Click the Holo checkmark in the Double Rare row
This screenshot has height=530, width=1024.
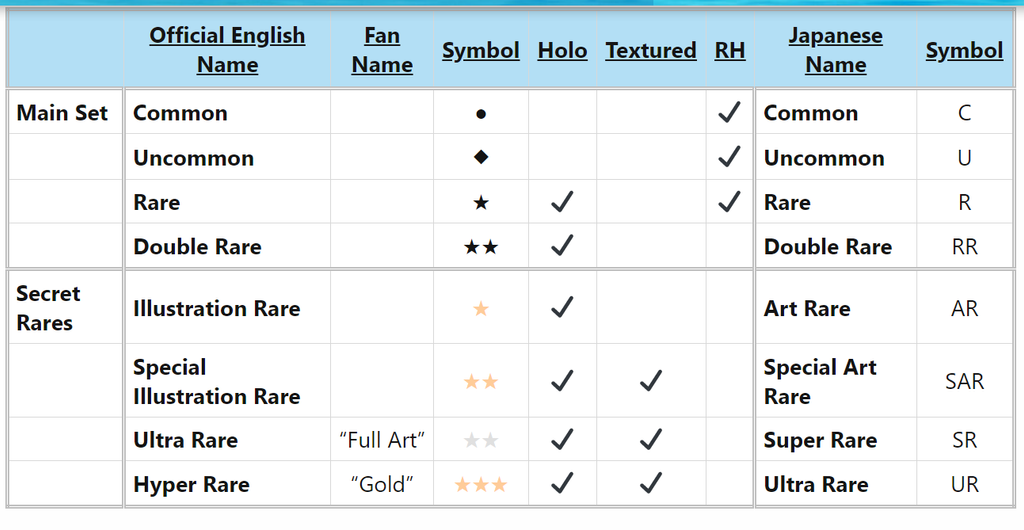point(562,246)
